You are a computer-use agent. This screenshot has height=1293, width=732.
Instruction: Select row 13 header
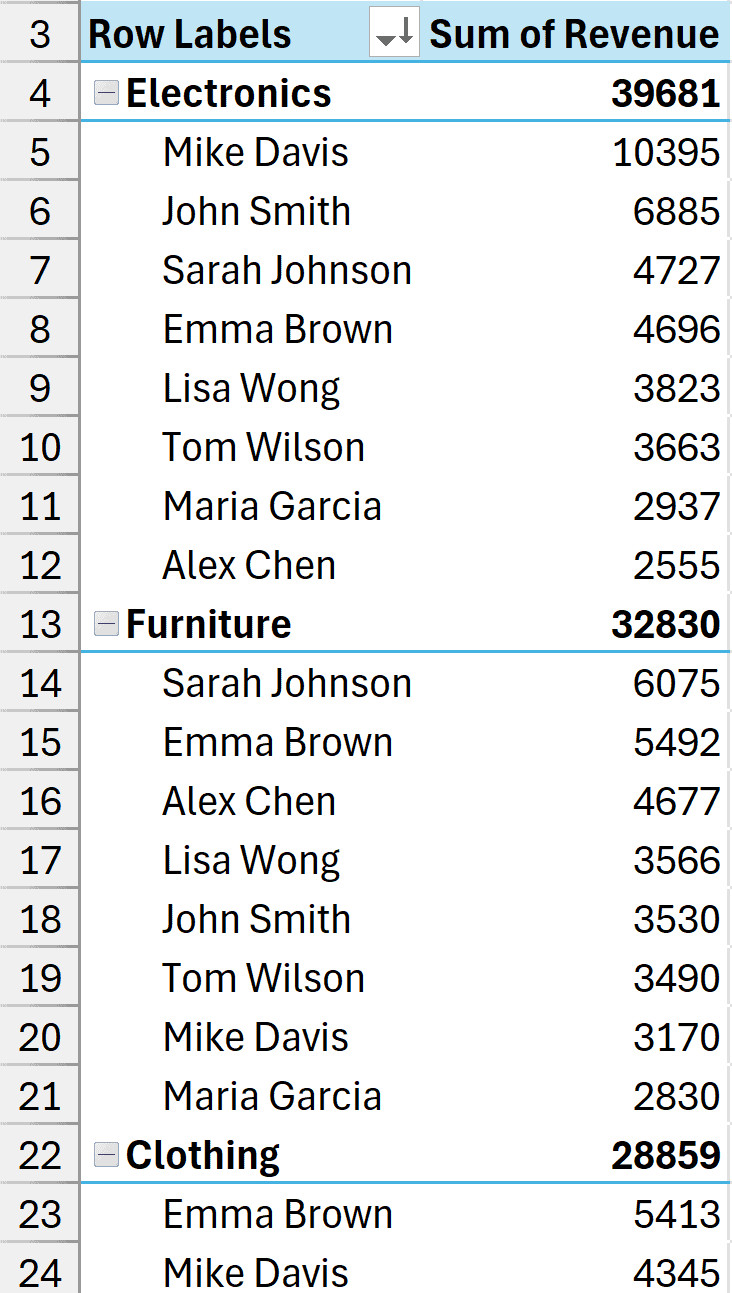click(x=40, y=624)
